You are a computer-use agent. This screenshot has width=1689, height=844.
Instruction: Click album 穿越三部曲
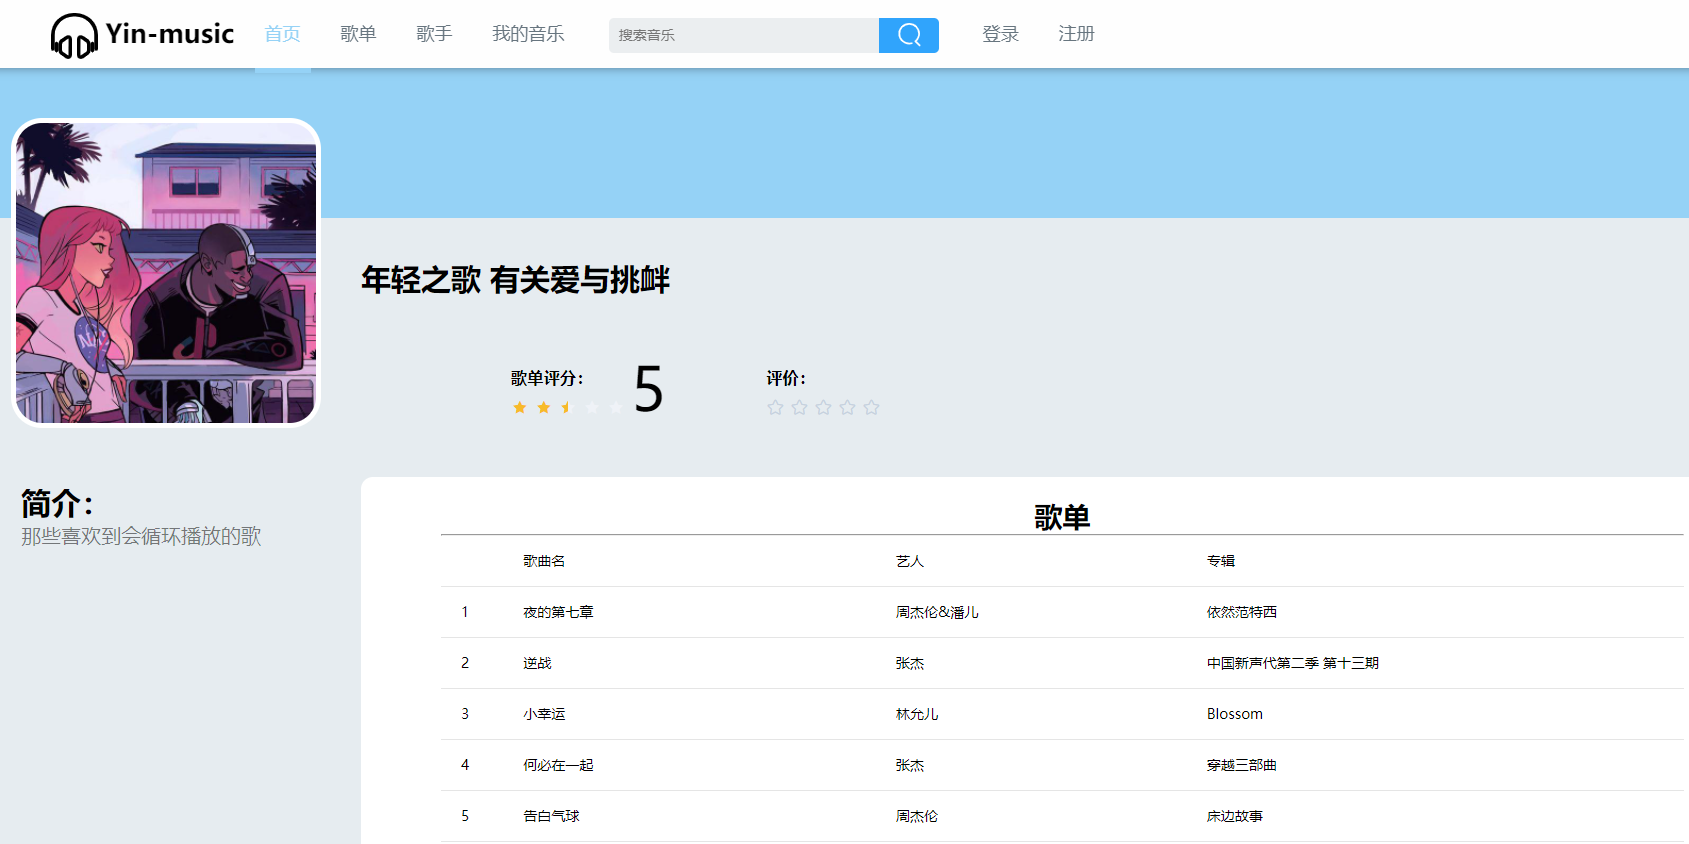(1242, 765)
